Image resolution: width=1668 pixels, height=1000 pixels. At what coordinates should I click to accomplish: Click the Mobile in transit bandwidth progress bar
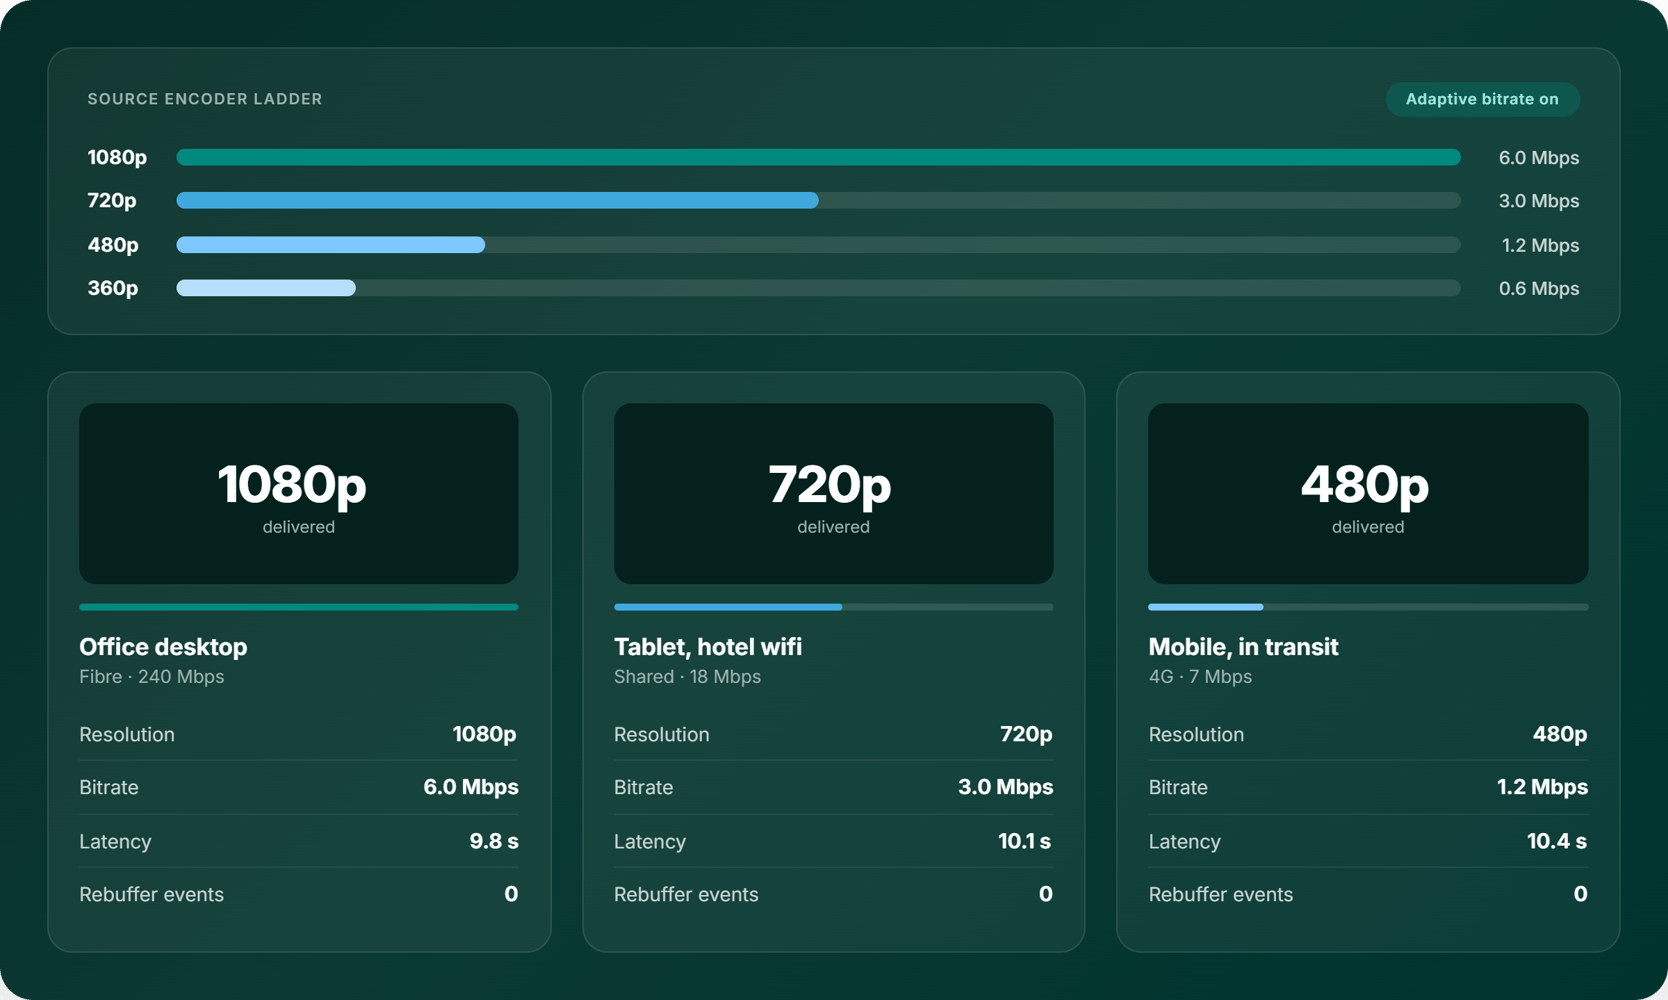[1368, 607]
